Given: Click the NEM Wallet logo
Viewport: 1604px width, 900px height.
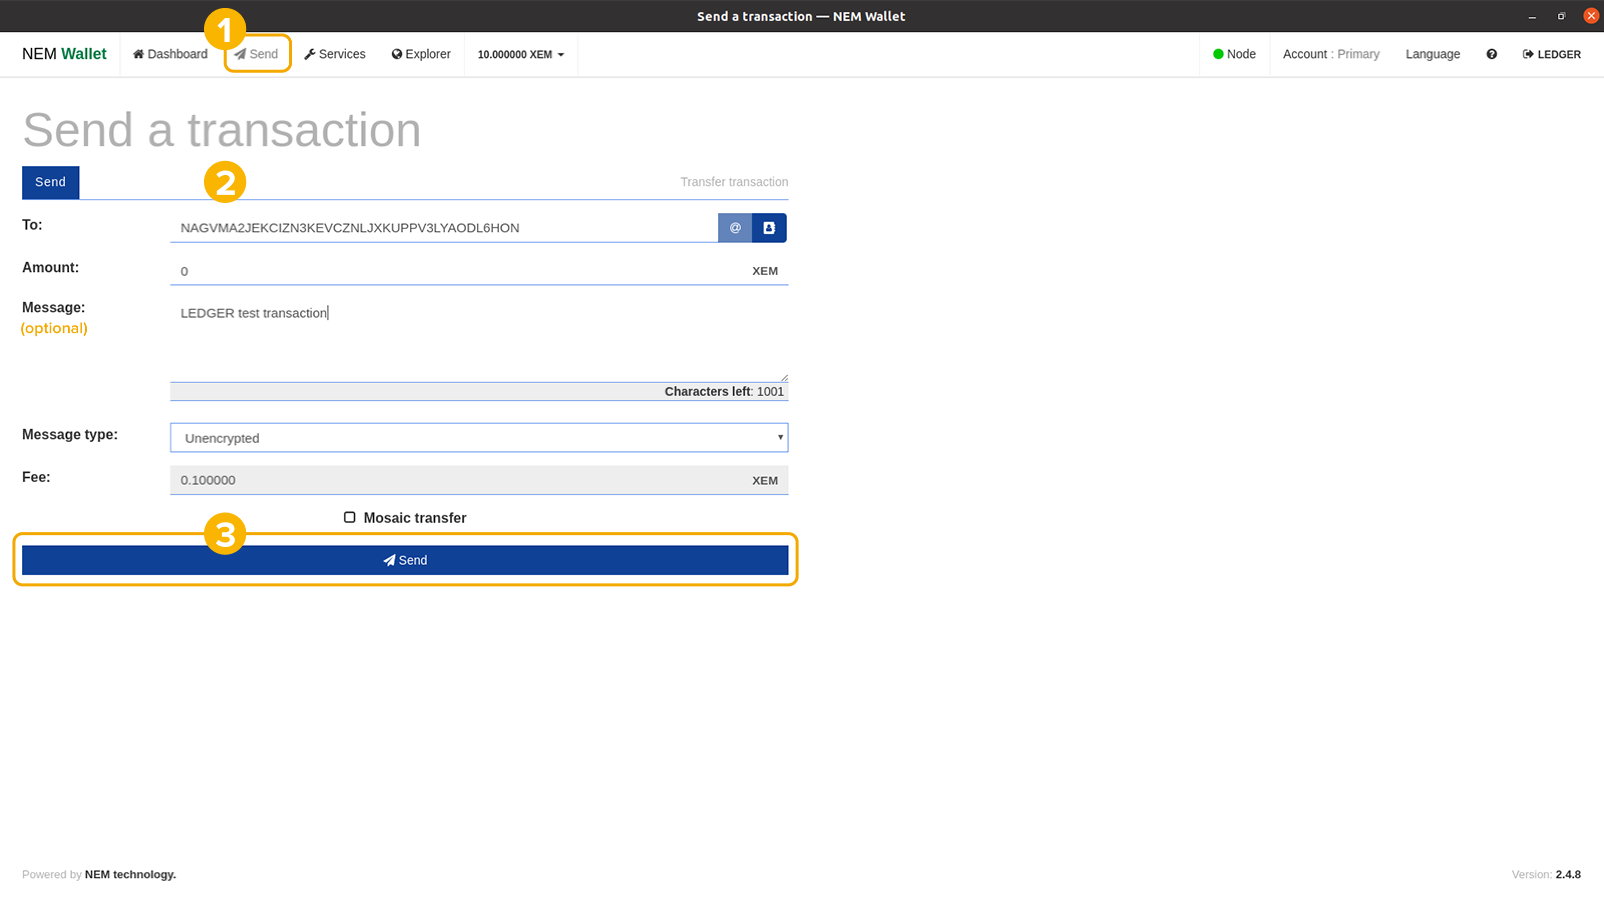Looking at the screenshot, I should tap(64, 54).
